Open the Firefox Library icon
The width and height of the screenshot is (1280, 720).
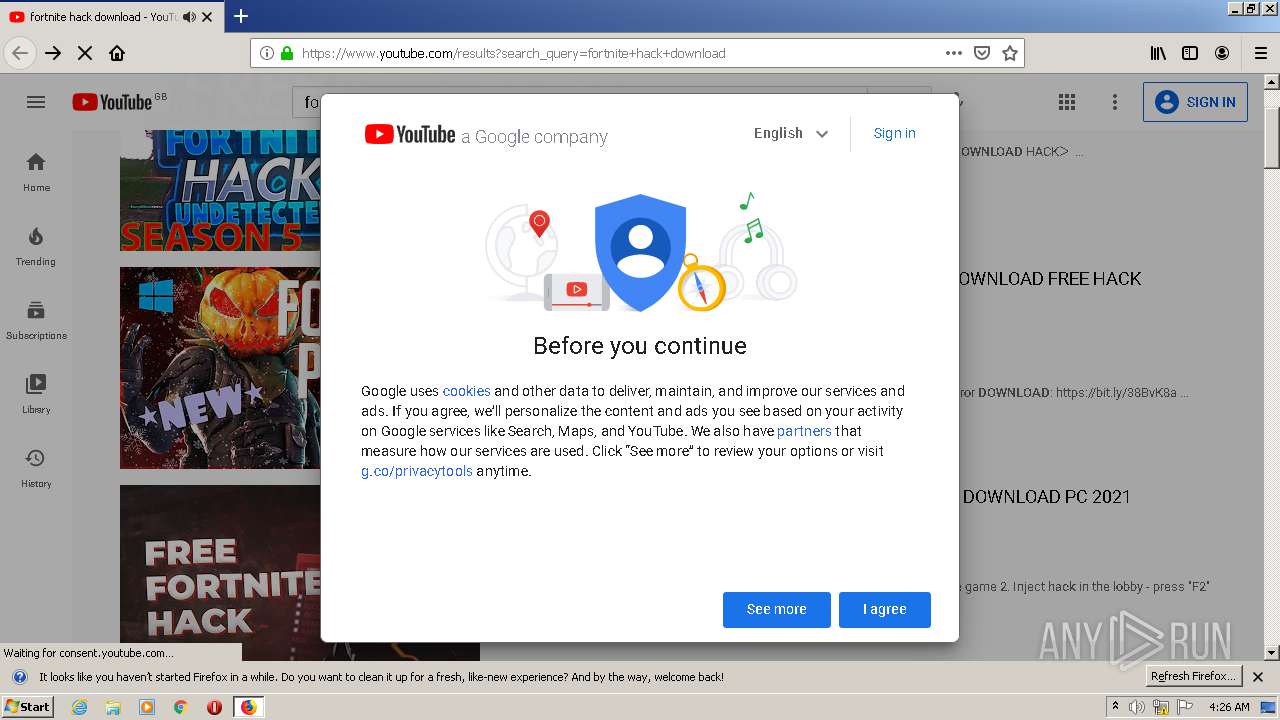click(x=1158, y=53)
